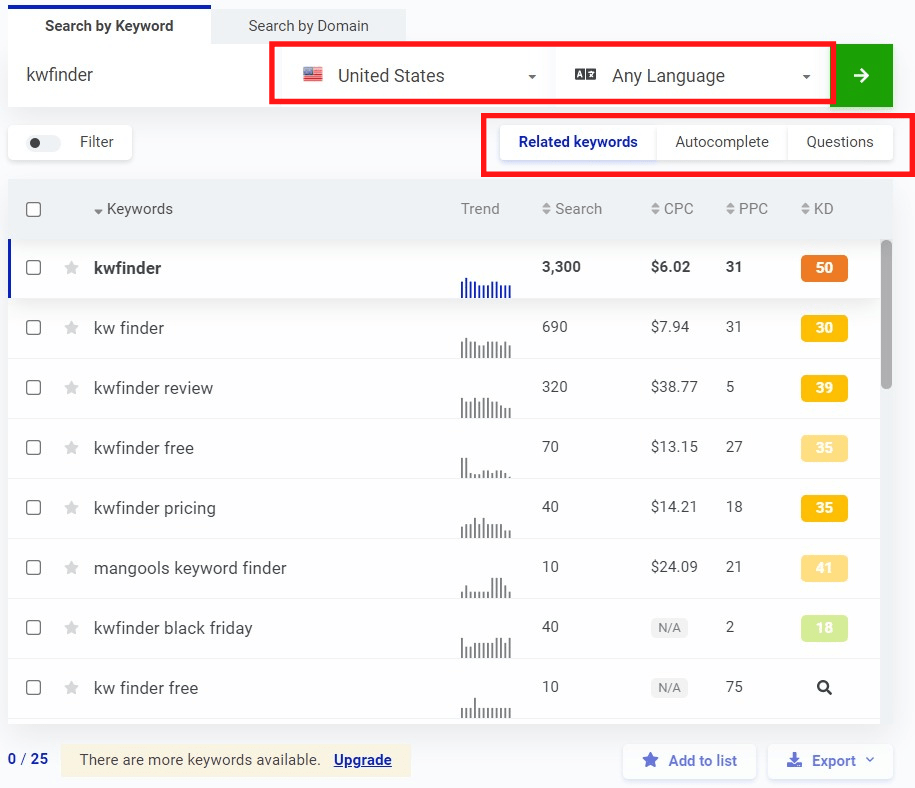Click the 3,300 search volume value

[561, 267]
